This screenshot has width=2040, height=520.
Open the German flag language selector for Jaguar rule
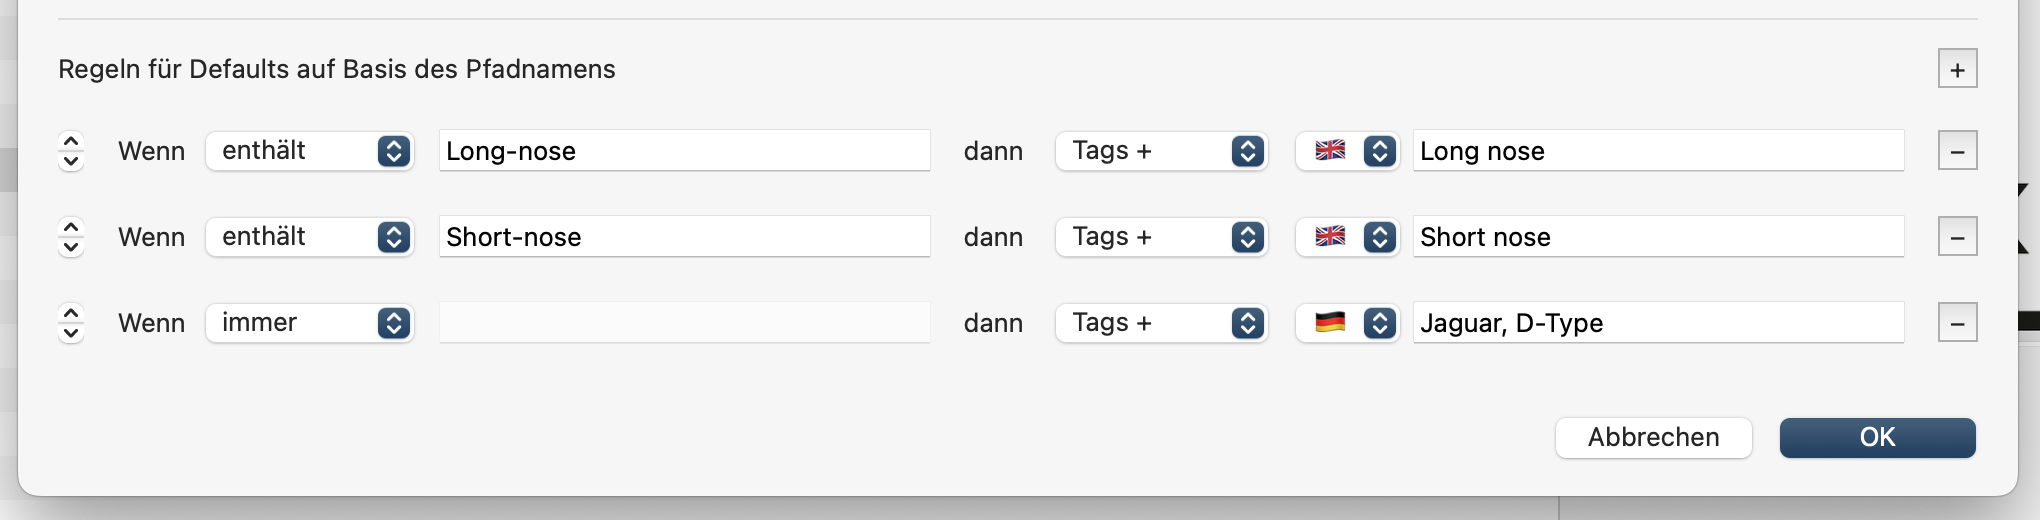(1347, 323)
